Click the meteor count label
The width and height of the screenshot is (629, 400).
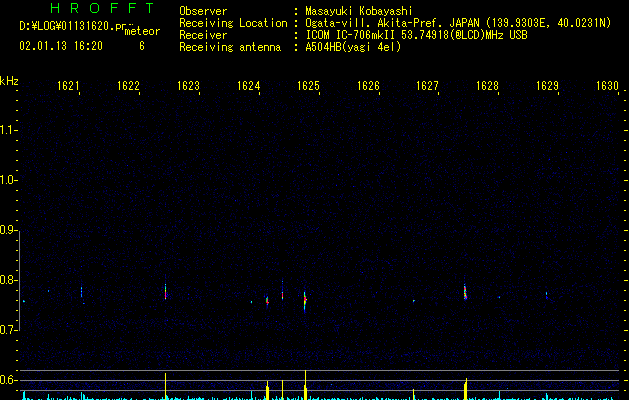pyautogui.click(x=142, y=31)
